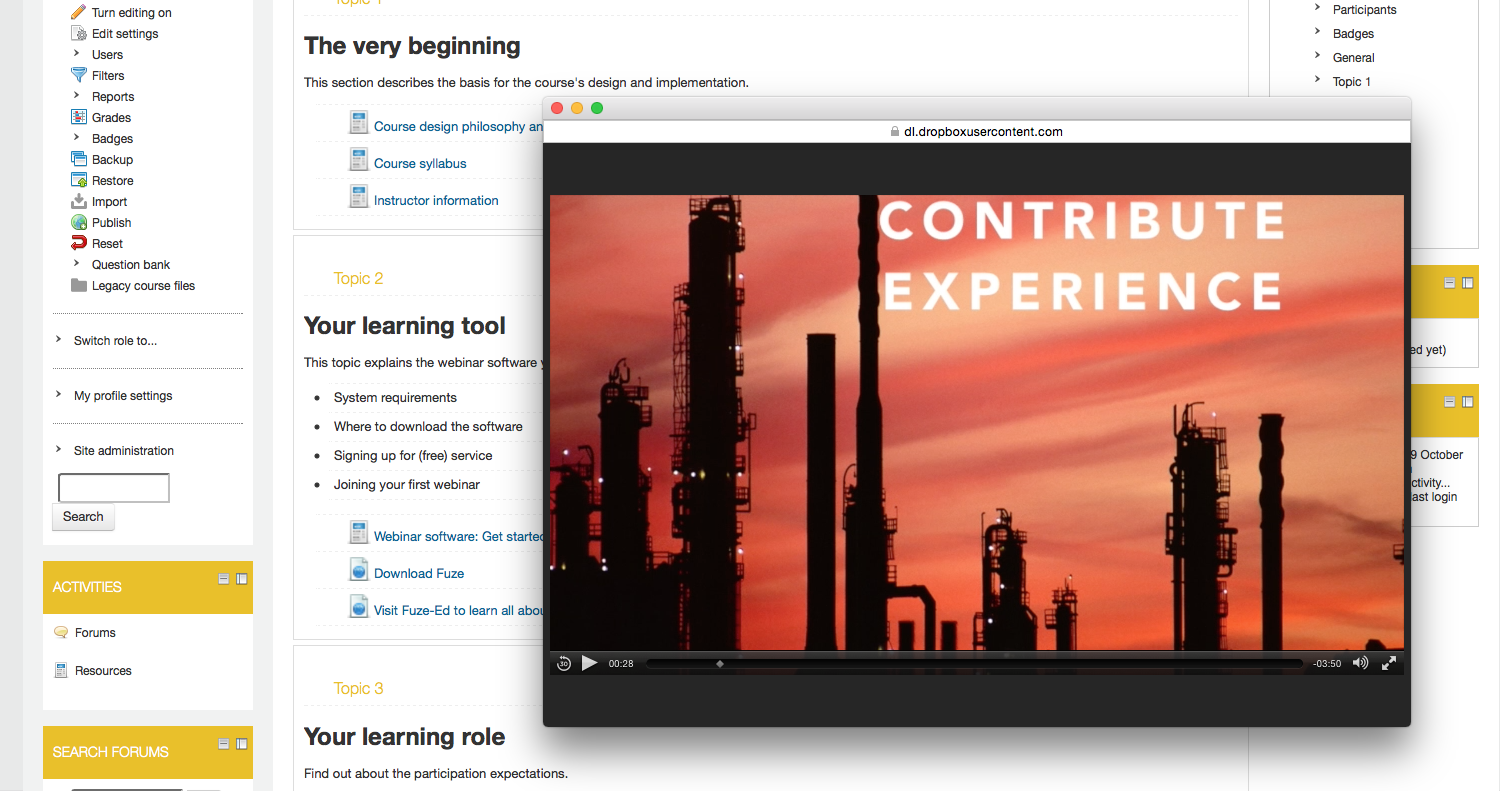Expand My profile settings section
This screenshot has height=791, width=1500.
click(59, 395)
